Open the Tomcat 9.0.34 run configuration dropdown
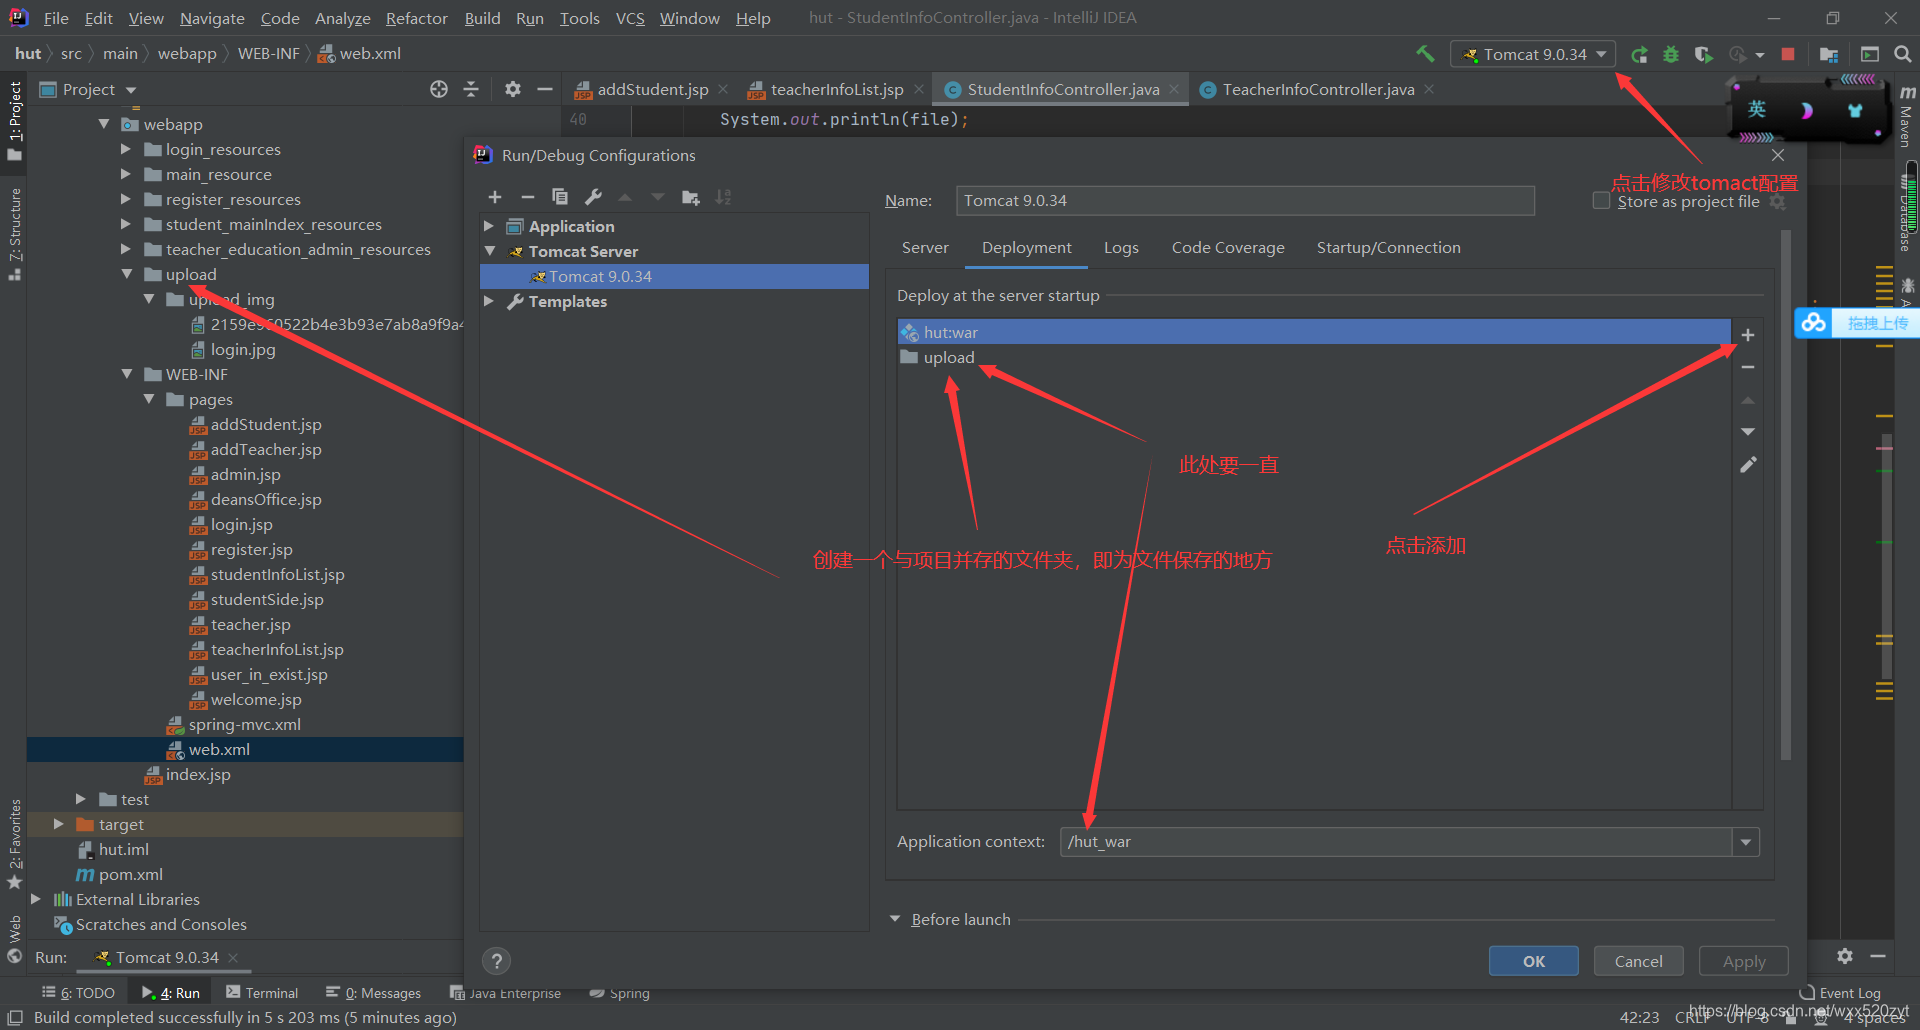Image resolution: width=1920 pixels, height=1030 pixels. 1533,54
